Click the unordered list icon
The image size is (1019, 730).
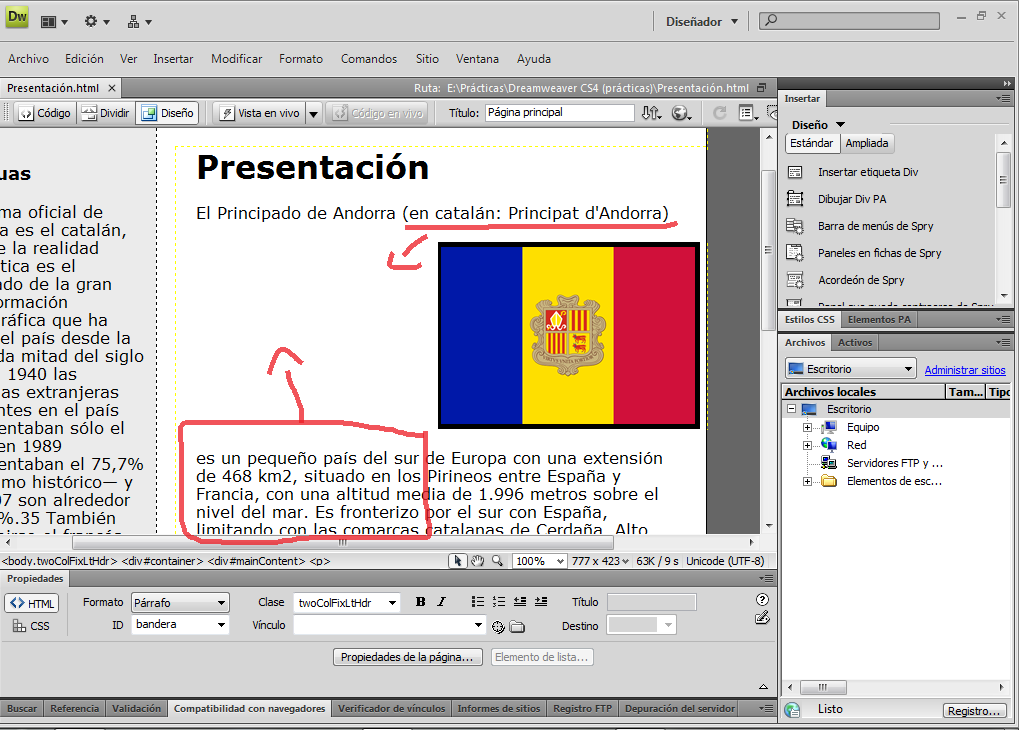pos(478,602)
